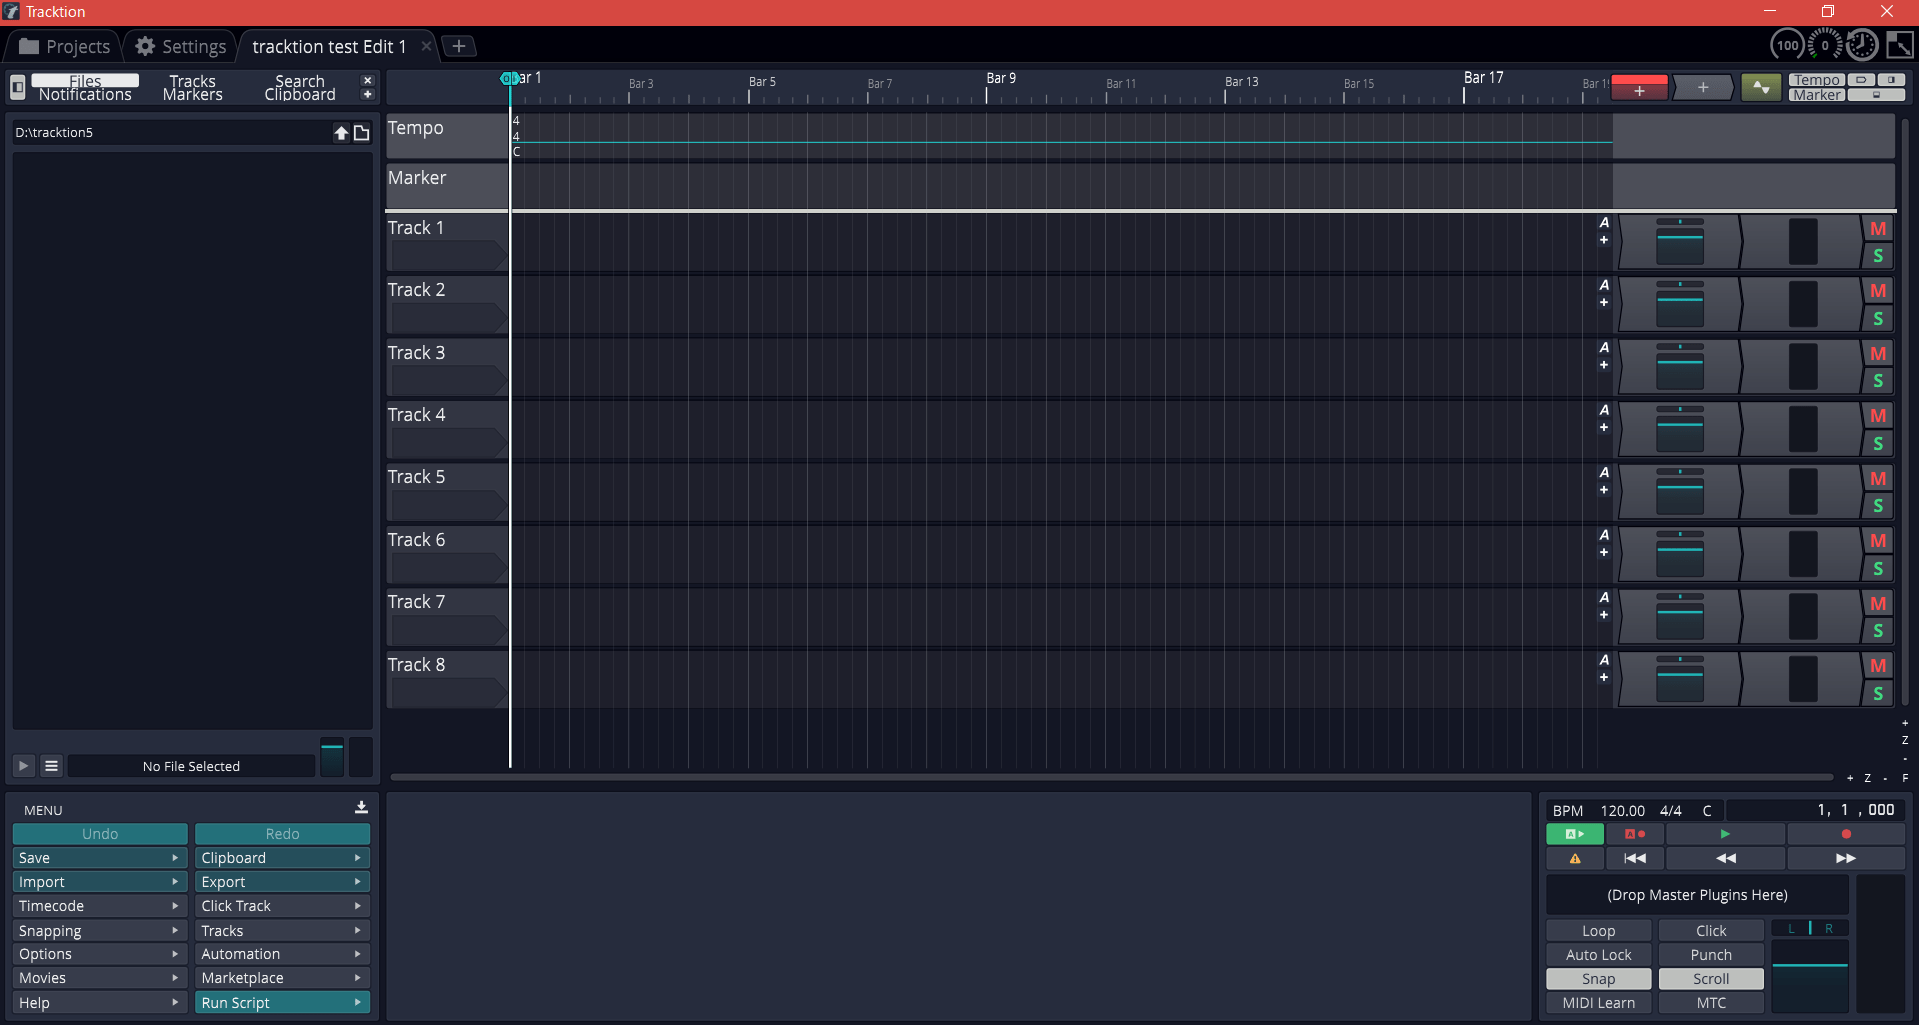The image size is (1919, 1025).
Task: Open the Clipboard submenu in MENU panel
Action: click(x=282, y=858)
